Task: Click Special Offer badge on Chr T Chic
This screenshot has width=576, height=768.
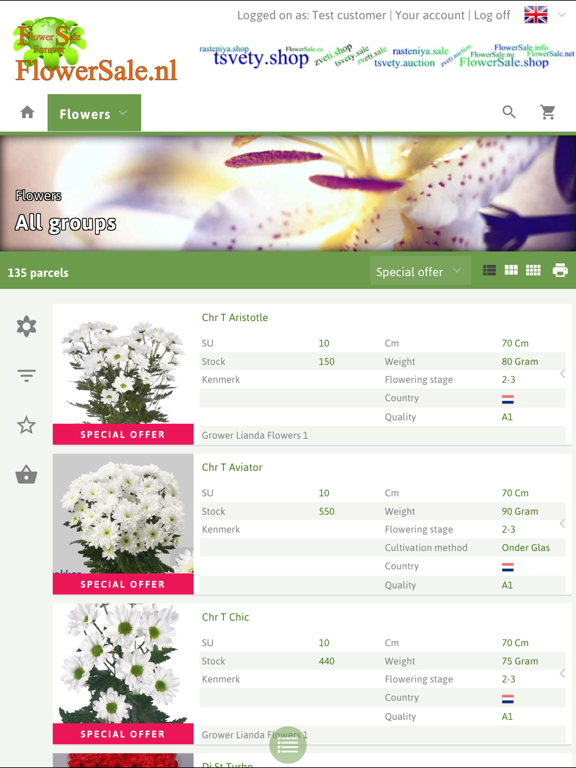Action: 123,734
